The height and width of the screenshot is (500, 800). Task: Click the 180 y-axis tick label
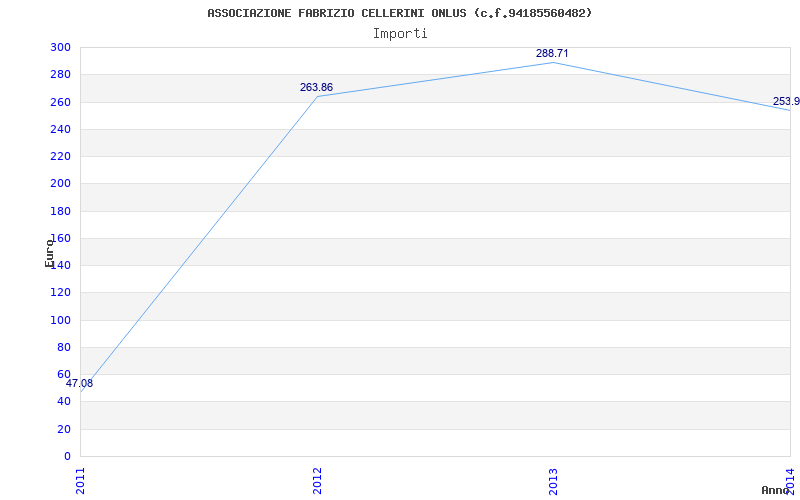(x=60, y=211)
